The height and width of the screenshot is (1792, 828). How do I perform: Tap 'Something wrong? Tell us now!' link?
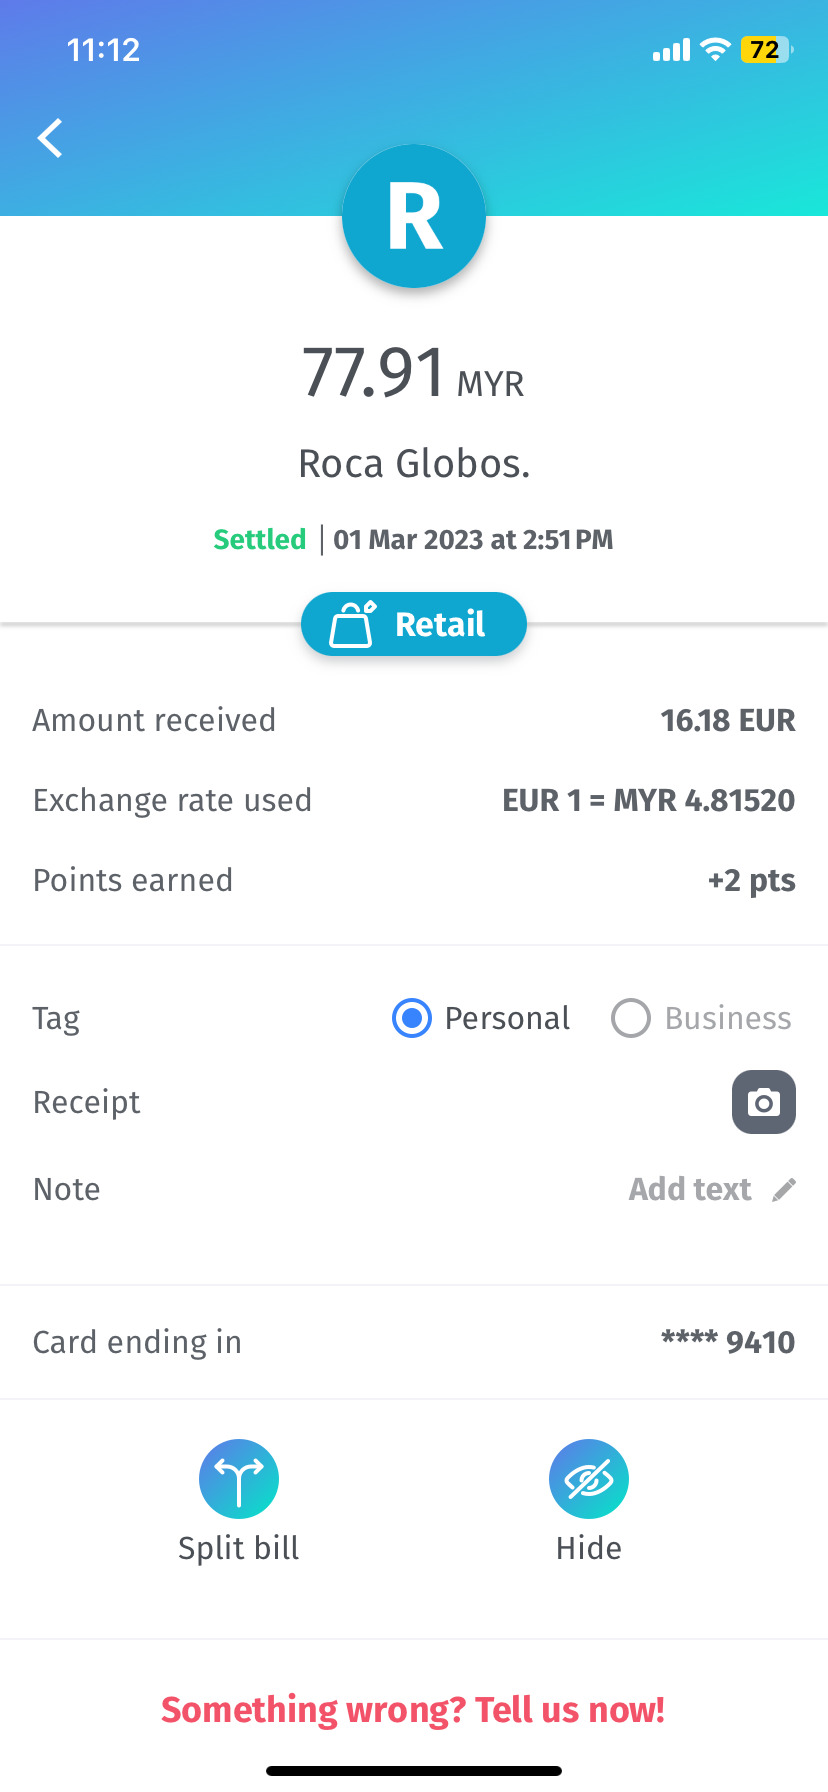(x=413, y=1710)
